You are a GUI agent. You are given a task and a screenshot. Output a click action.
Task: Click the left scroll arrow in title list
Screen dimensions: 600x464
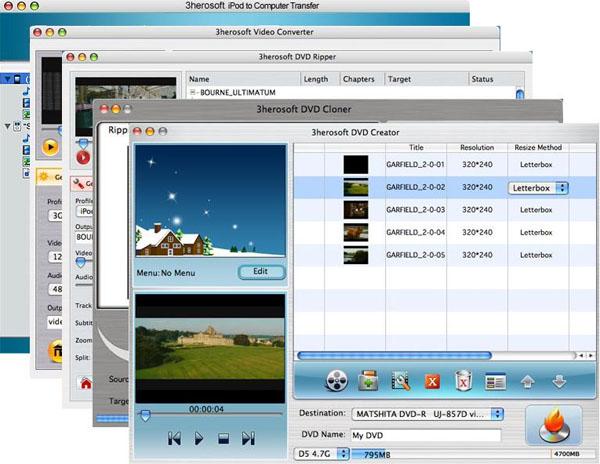click(581, 356)
